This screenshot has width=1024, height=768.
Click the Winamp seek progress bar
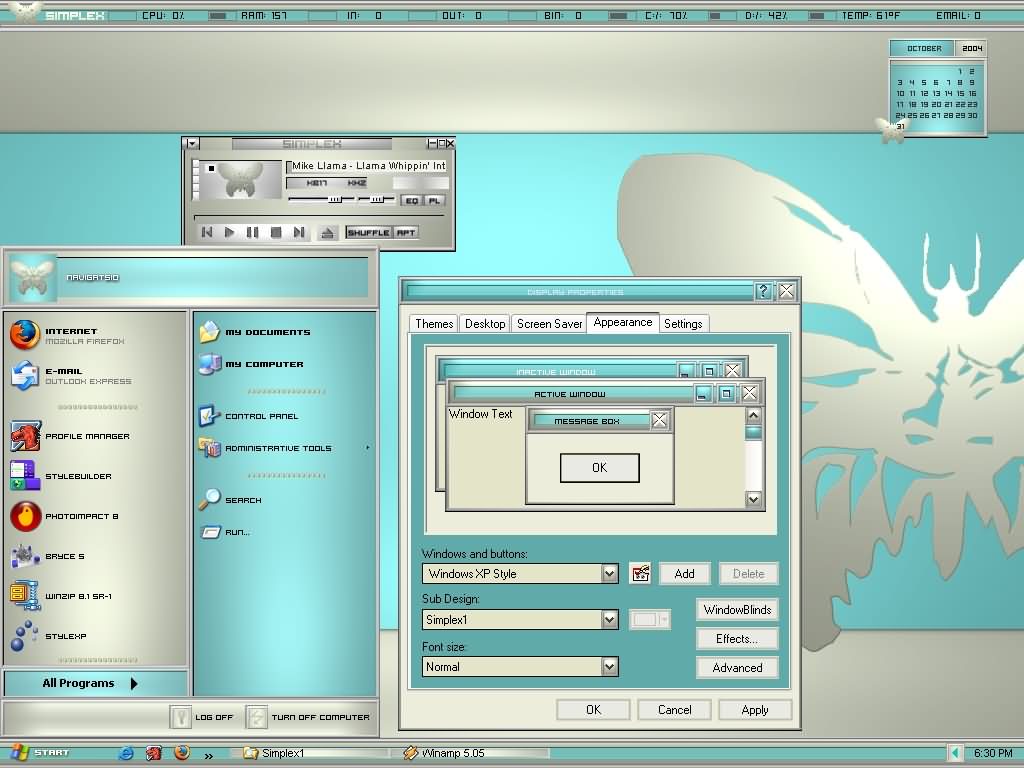tap(319, 215)
